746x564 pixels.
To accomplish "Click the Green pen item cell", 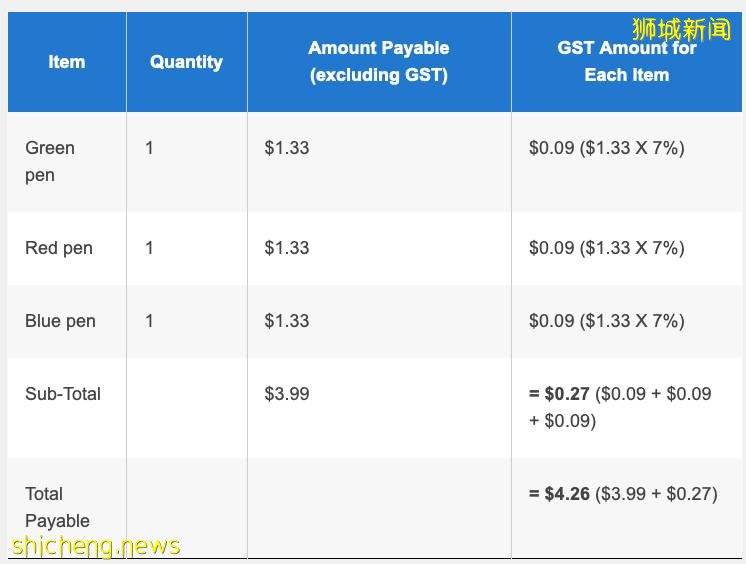I will [50, 161].
